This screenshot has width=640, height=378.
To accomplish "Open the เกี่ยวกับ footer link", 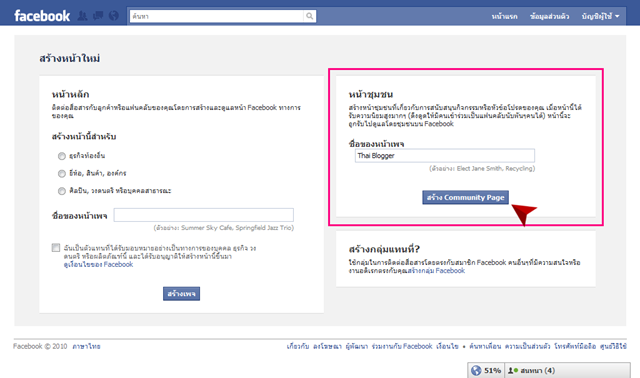I will pos(298,346).
